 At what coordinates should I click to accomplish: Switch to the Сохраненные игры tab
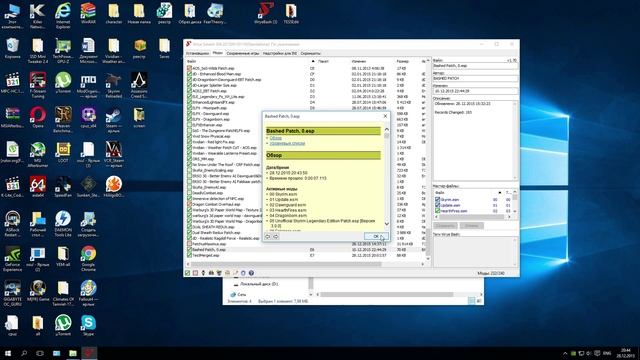coord(242,53)
